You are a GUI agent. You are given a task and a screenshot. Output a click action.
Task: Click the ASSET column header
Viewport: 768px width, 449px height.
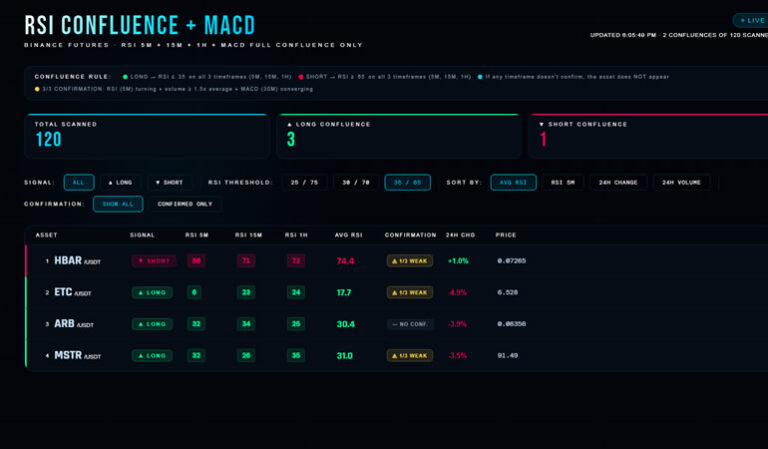coord(47,236)
